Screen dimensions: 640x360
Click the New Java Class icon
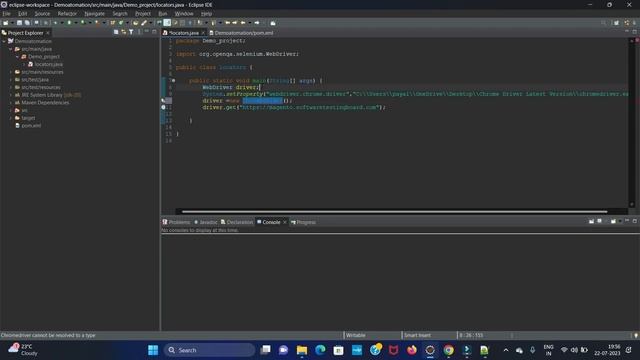click(x=120, y=23)
